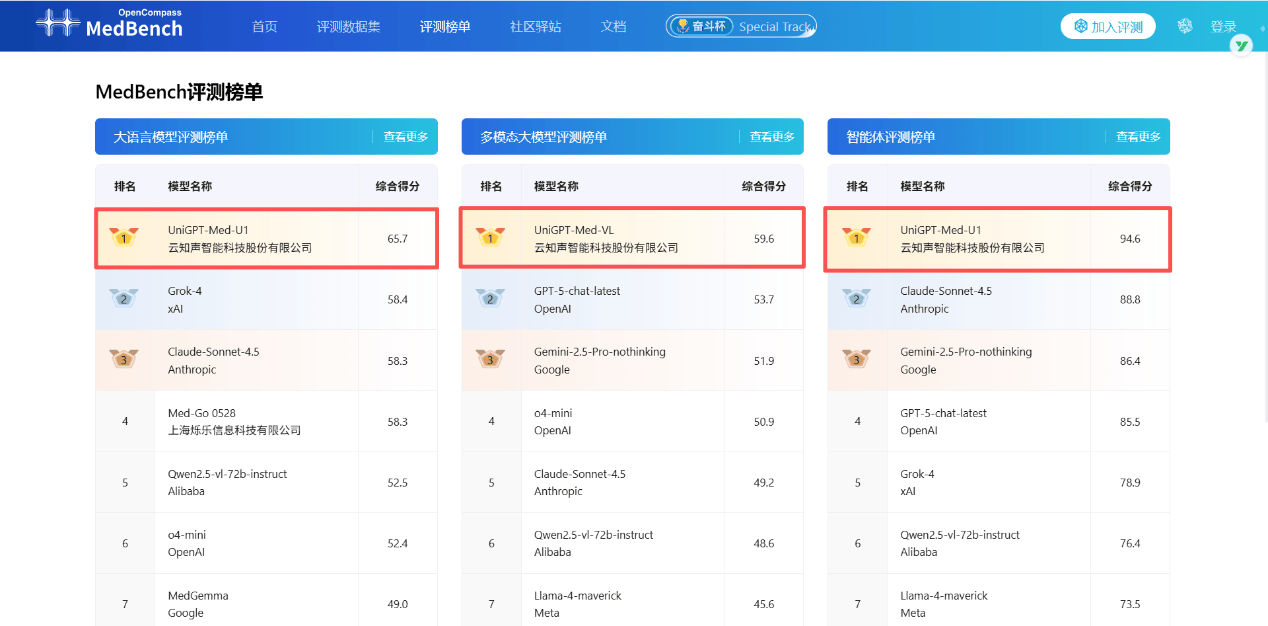Click the globe language icon in the navbar

pyautogui.click(x=1184, y=25)
